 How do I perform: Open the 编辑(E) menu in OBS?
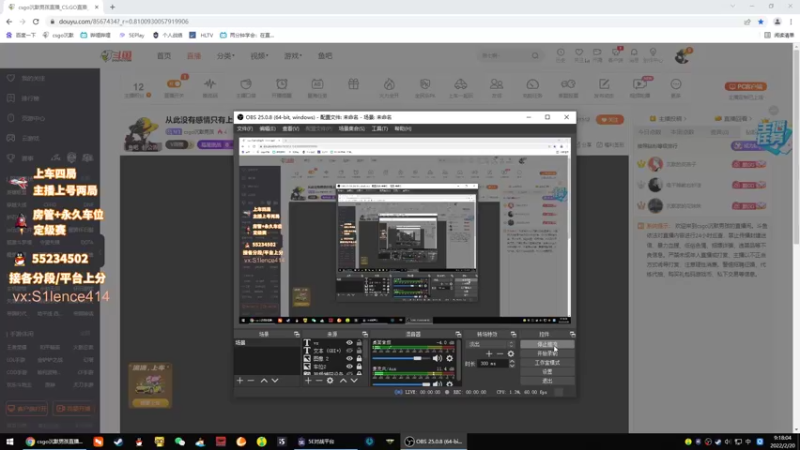pos(267,129)
